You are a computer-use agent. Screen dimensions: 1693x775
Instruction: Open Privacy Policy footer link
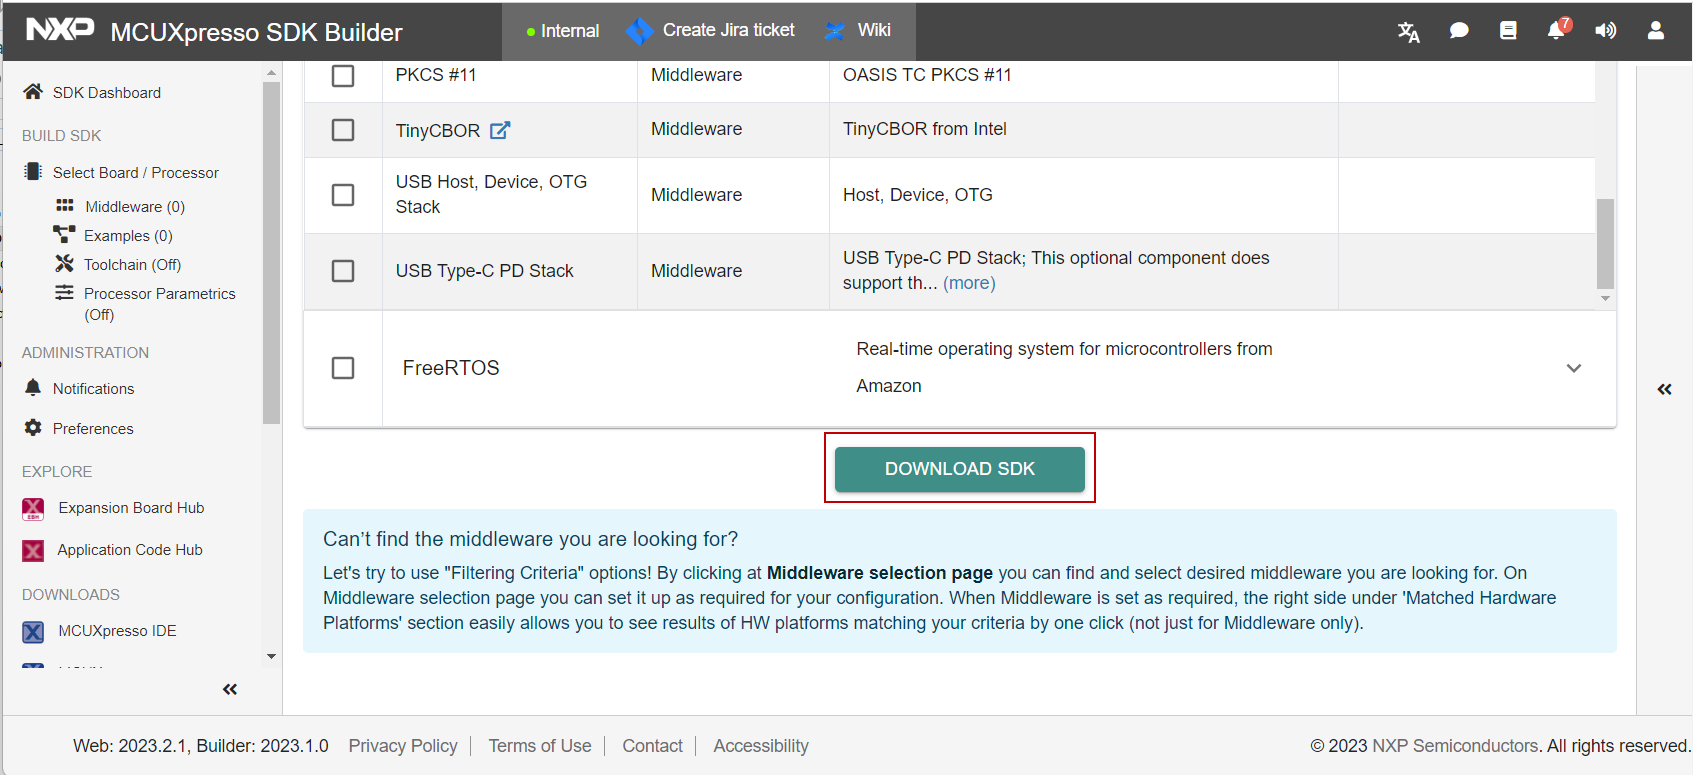(403, 746)
